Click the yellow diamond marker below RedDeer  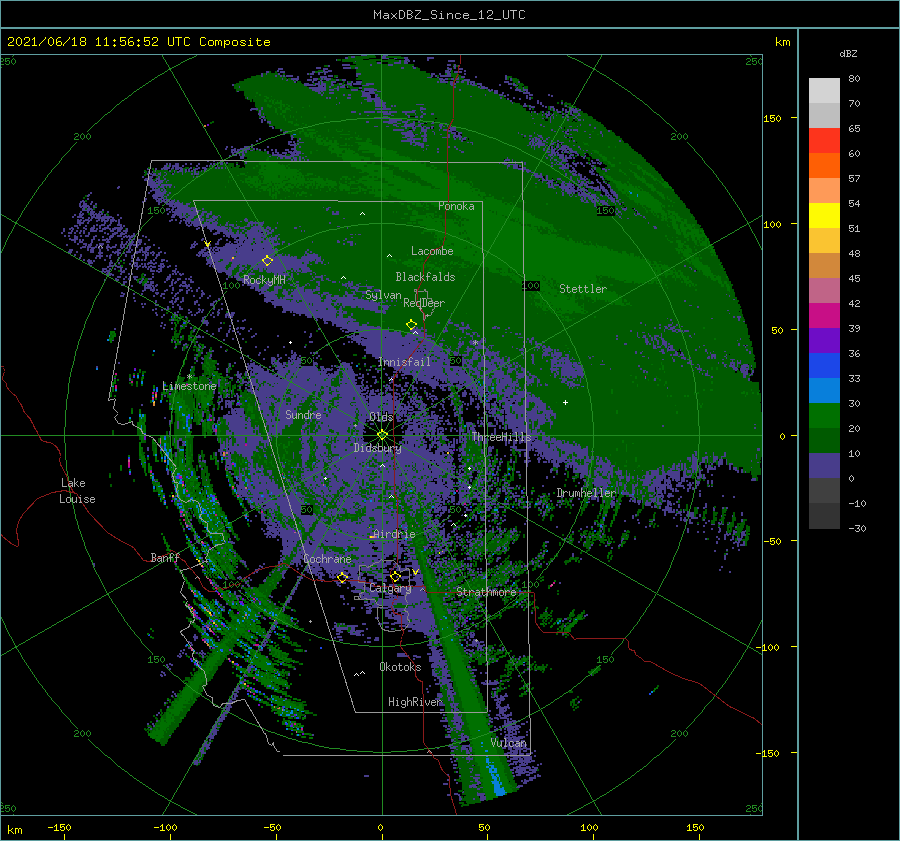411,325
